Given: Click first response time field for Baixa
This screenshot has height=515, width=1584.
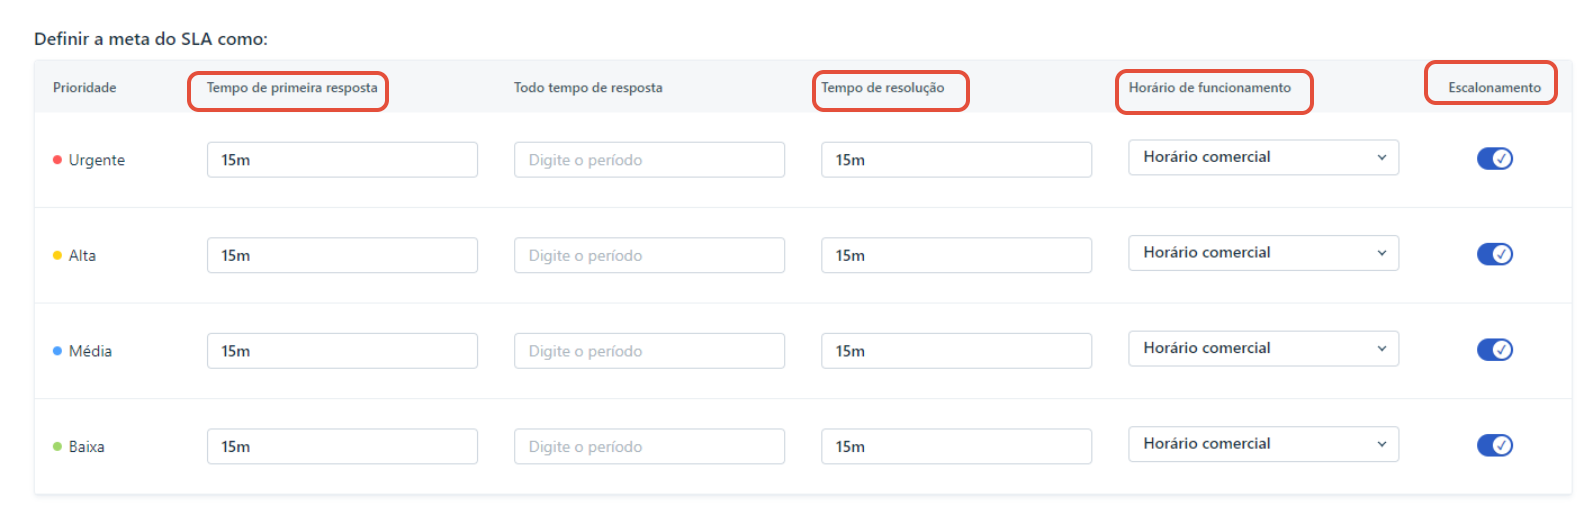Looking at the screenshot, I should pos(342,446).
